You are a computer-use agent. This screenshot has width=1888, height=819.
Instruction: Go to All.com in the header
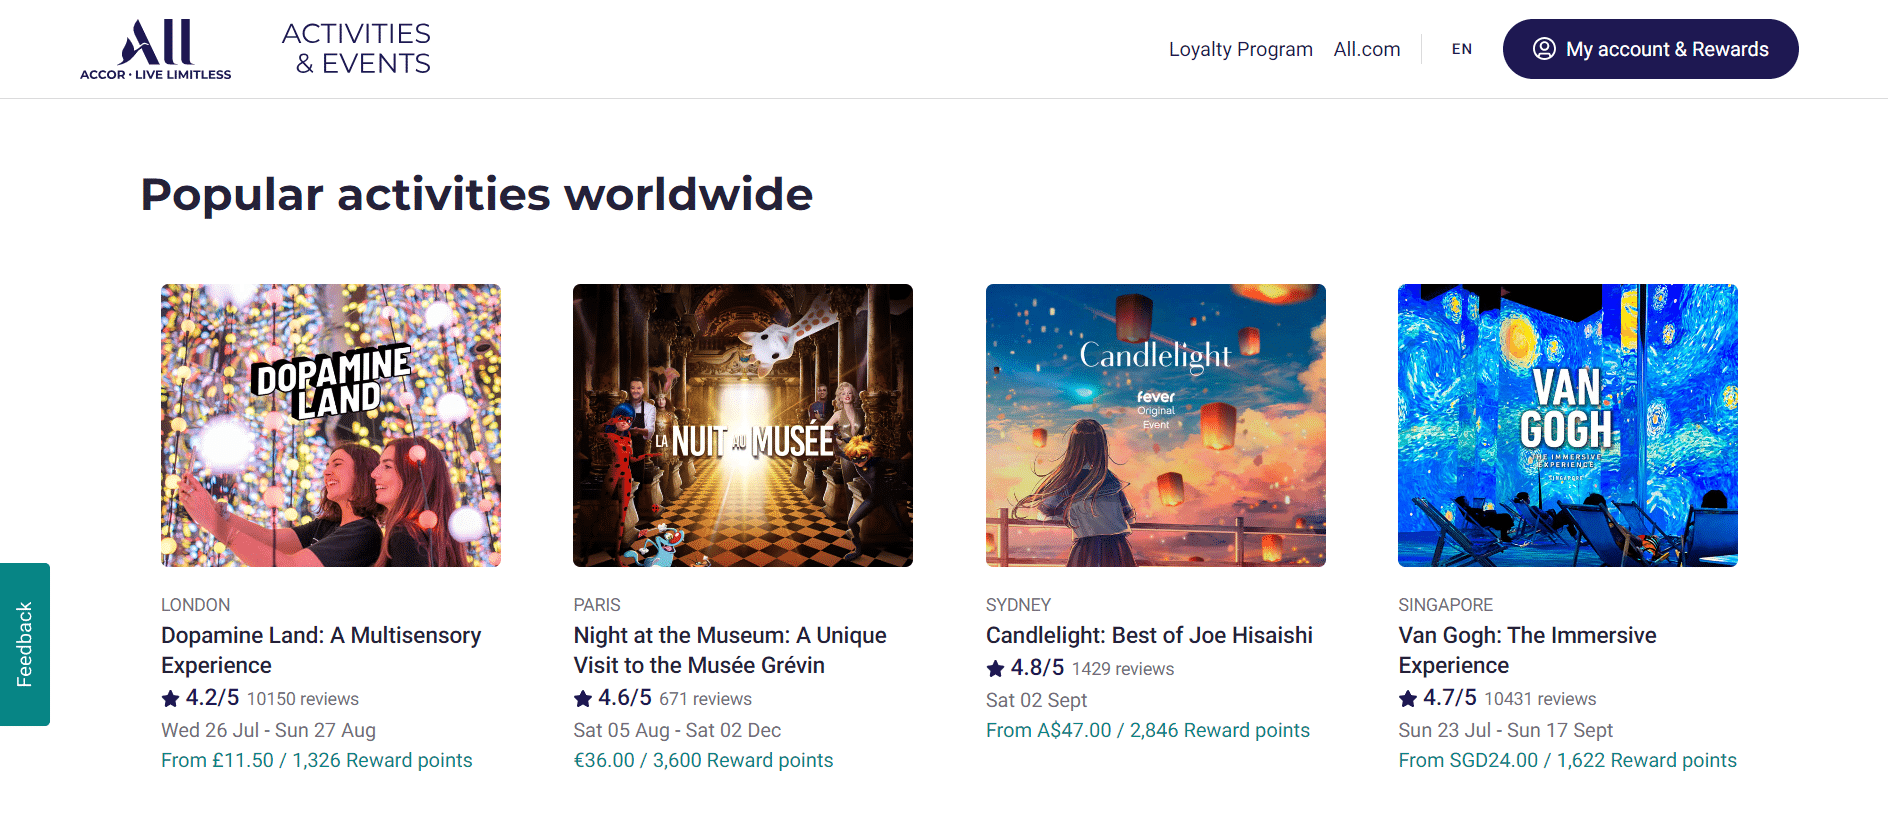pos(1366,49)
